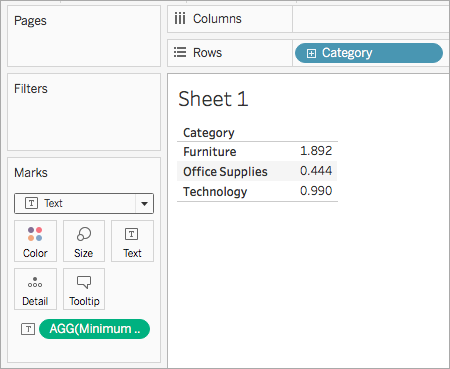Open the Size marks card
450x369 pixels.
pyautogui.click(x=84, y=241)
